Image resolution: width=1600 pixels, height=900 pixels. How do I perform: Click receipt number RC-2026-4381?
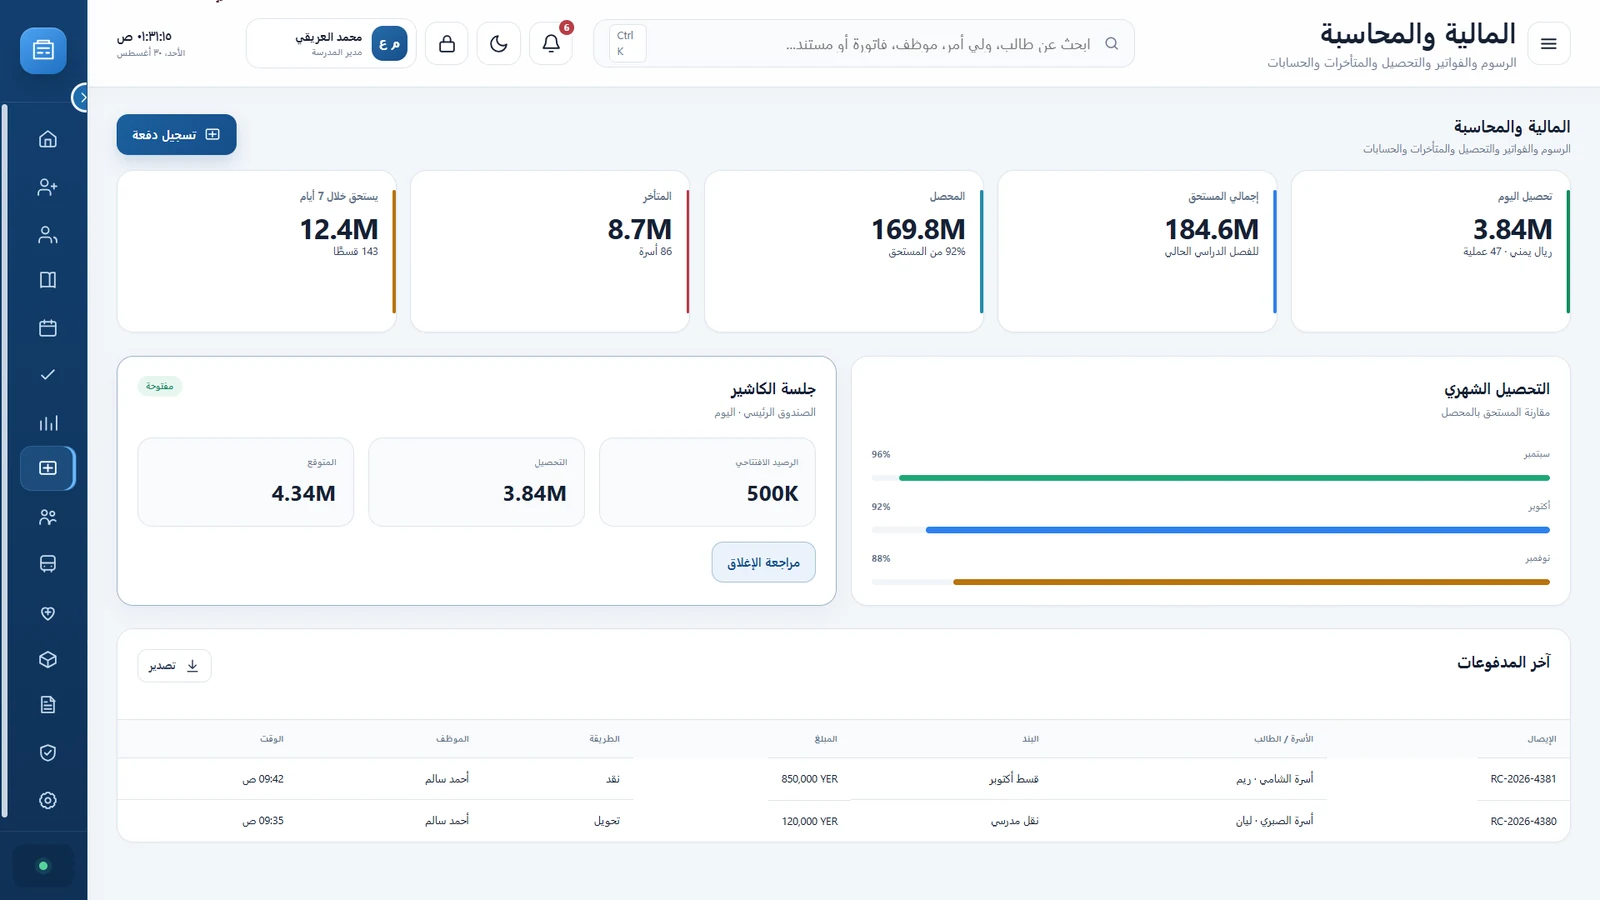[x=1523, y=779]
